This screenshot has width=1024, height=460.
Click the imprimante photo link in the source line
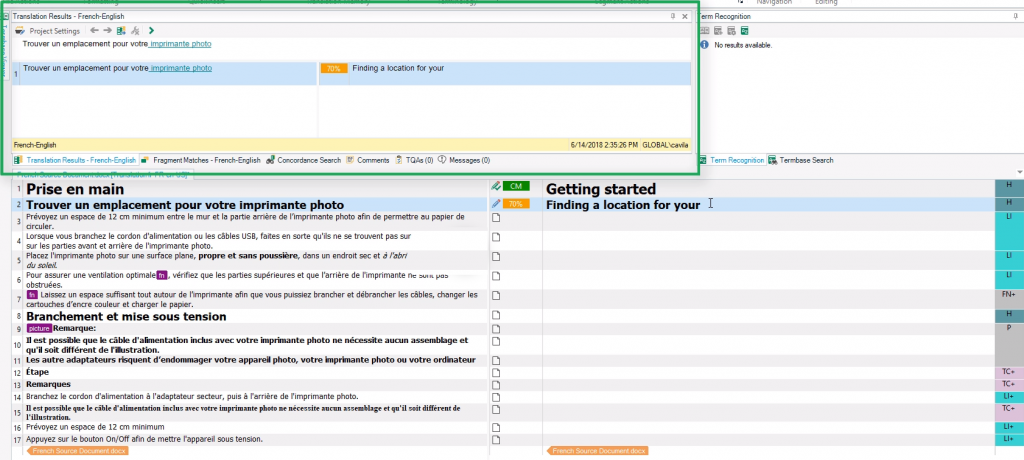pyautogui.click(x=181, y=44)
